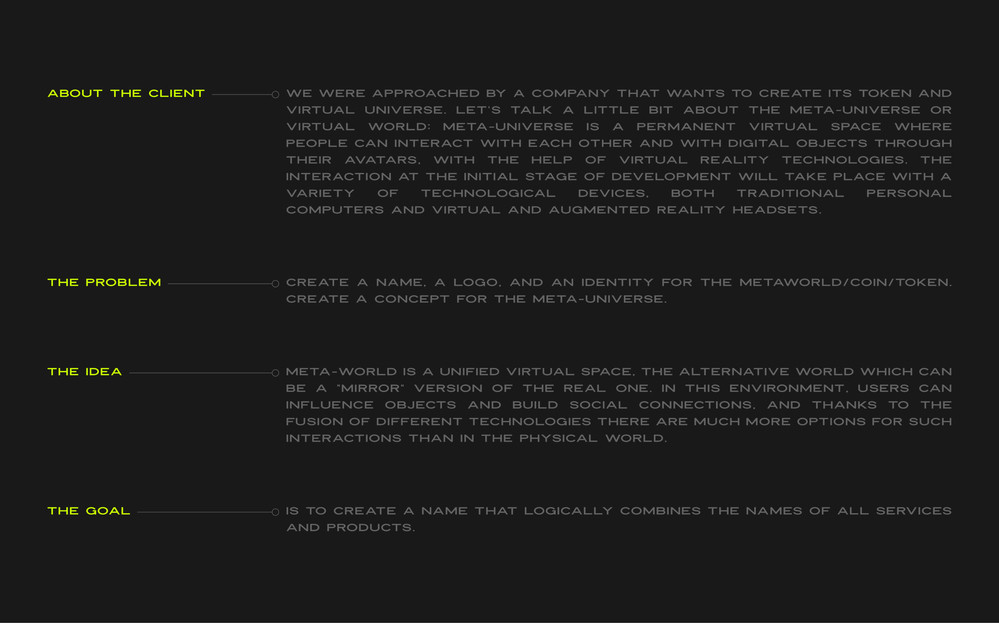Click the word "METAWORLD/COIN/TOKEN"
Image resolution: width=999 pixels, height=623 pixels.
pyautogui.click(x=844, y=283)
